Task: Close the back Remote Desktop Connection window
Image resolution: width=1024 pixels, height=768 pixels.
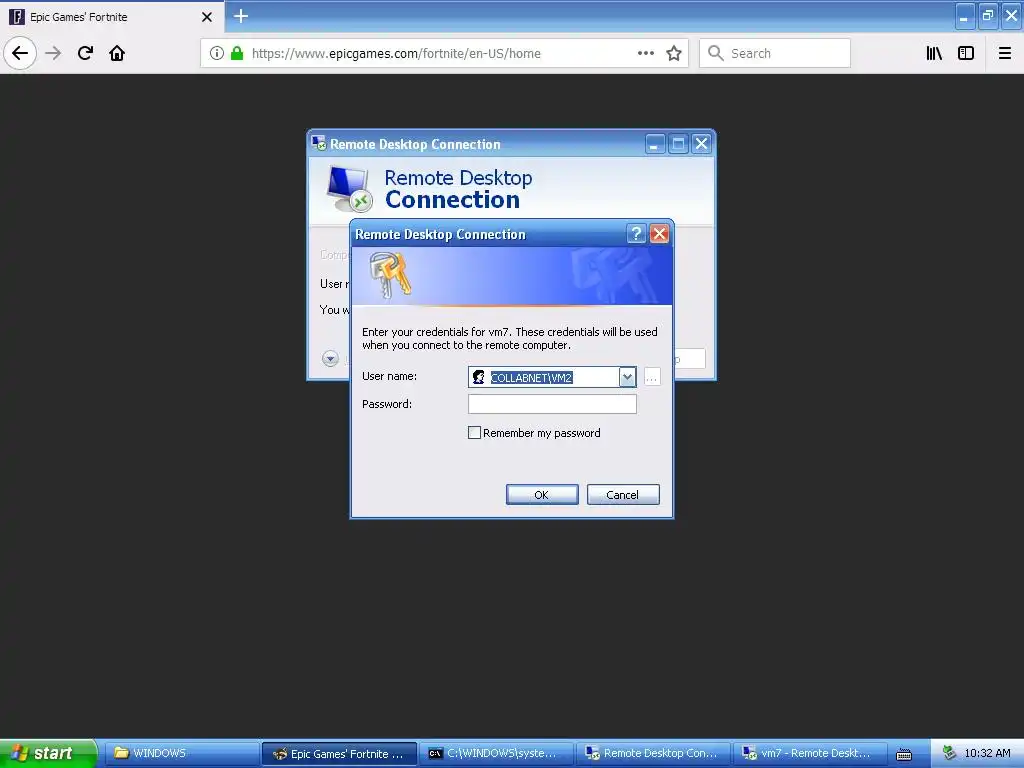Action: 701,144
